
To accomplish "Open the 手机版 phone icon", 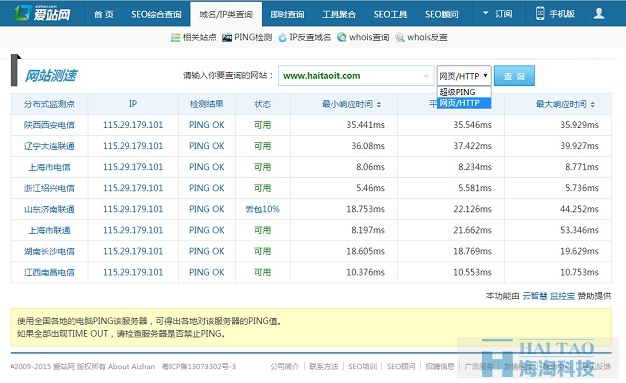I will pos(540,14).
